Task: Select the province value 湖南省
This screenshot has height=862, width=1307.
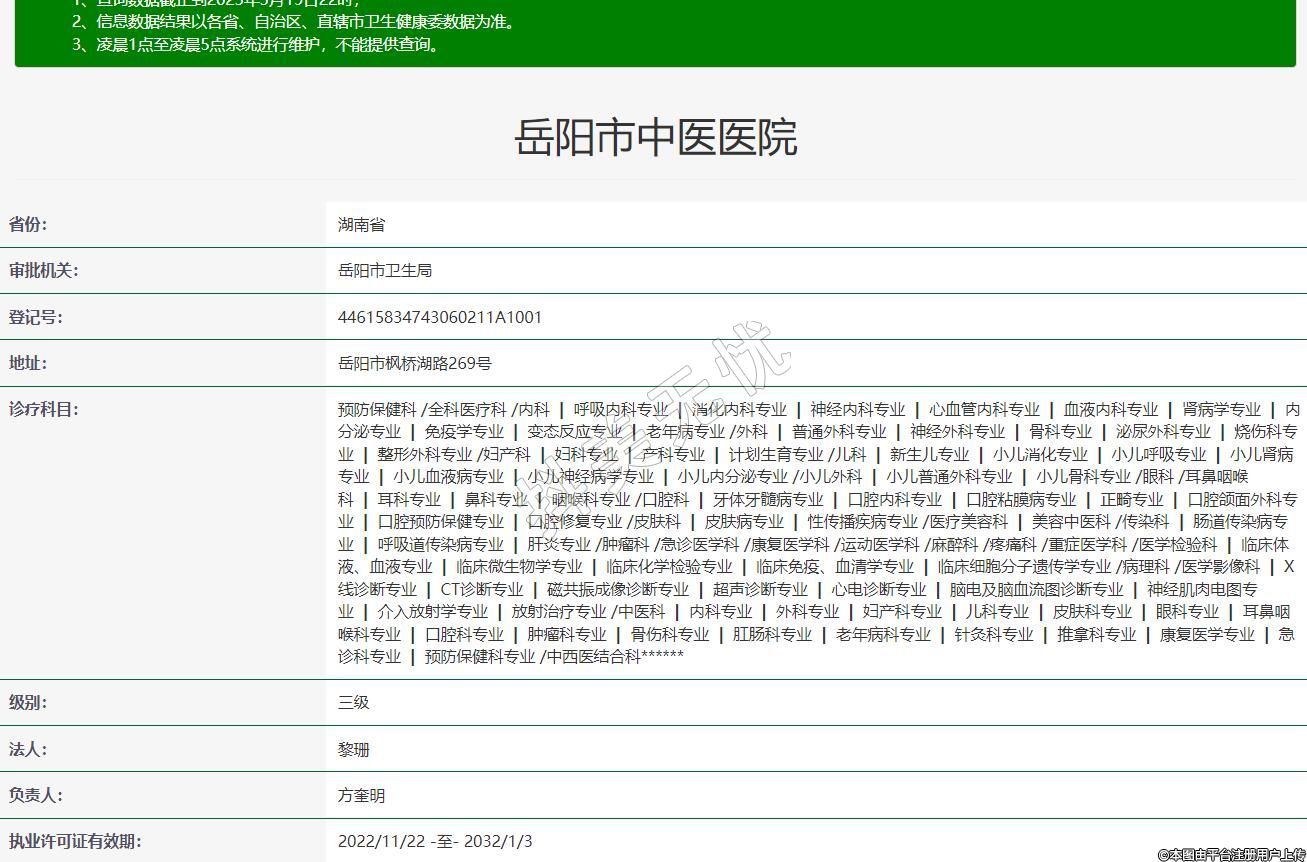Action: coord(361,225)
